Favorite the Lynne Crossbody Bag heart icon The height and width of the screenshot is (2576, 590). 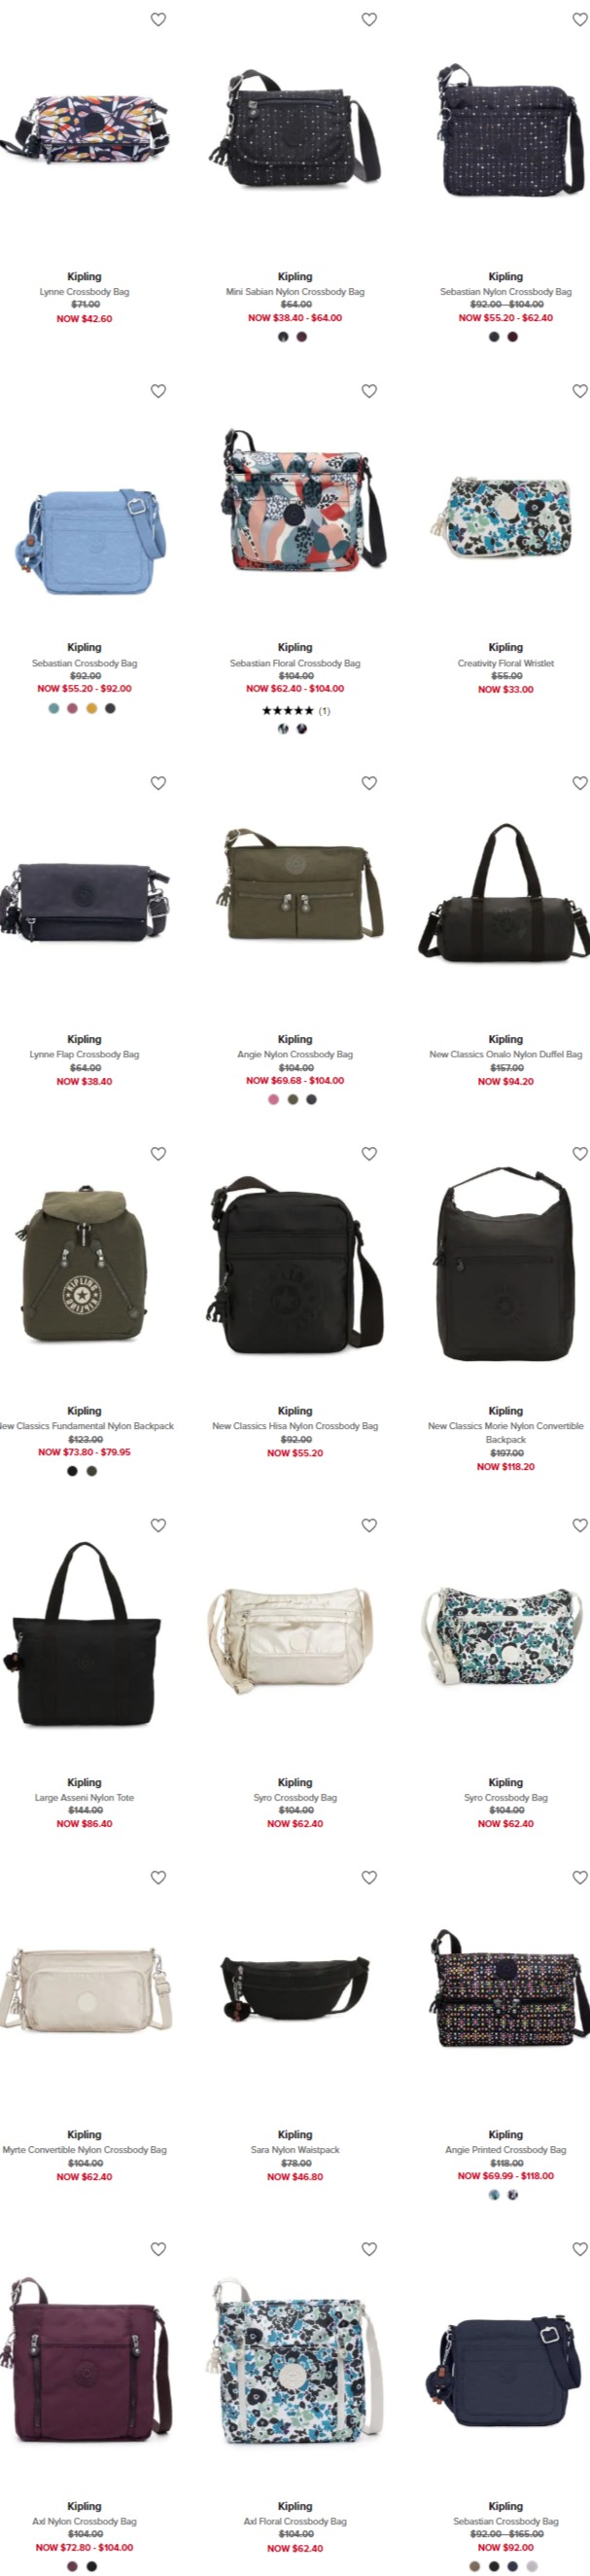click(x=158, y=19)
